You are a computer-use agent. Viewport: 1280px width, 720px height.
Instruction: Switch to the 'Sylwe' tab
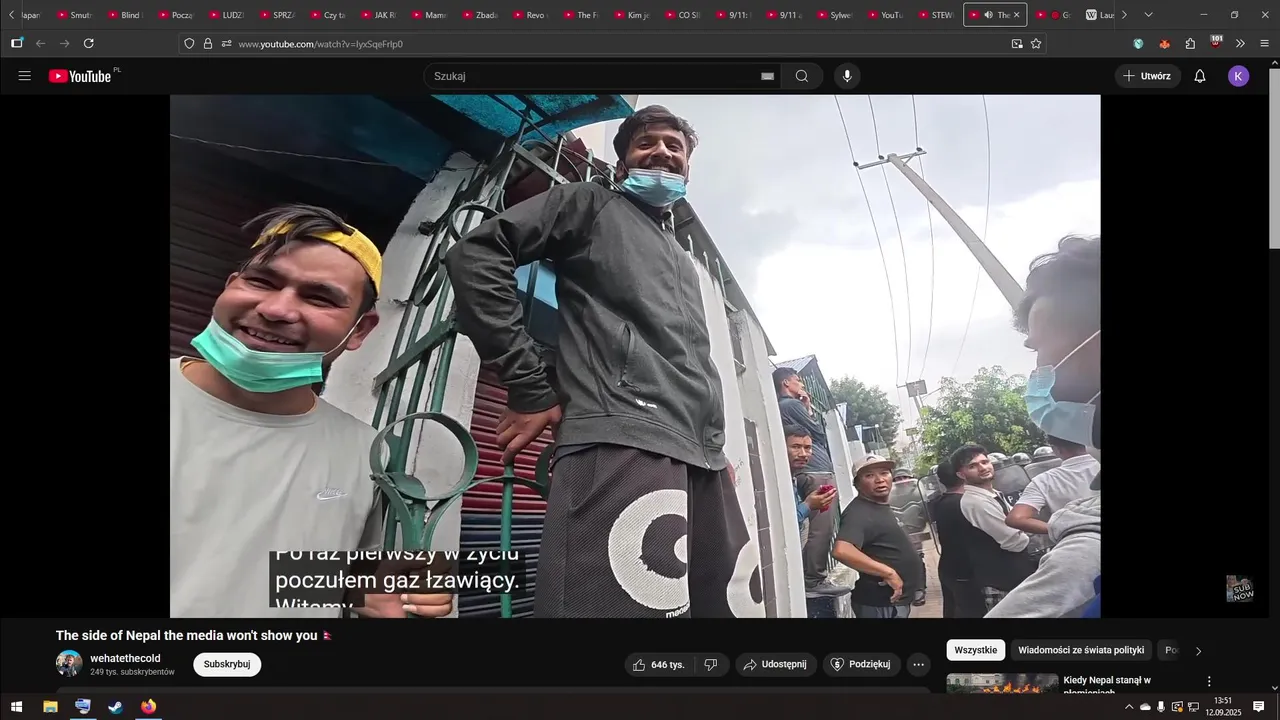[x=835, y=15]
